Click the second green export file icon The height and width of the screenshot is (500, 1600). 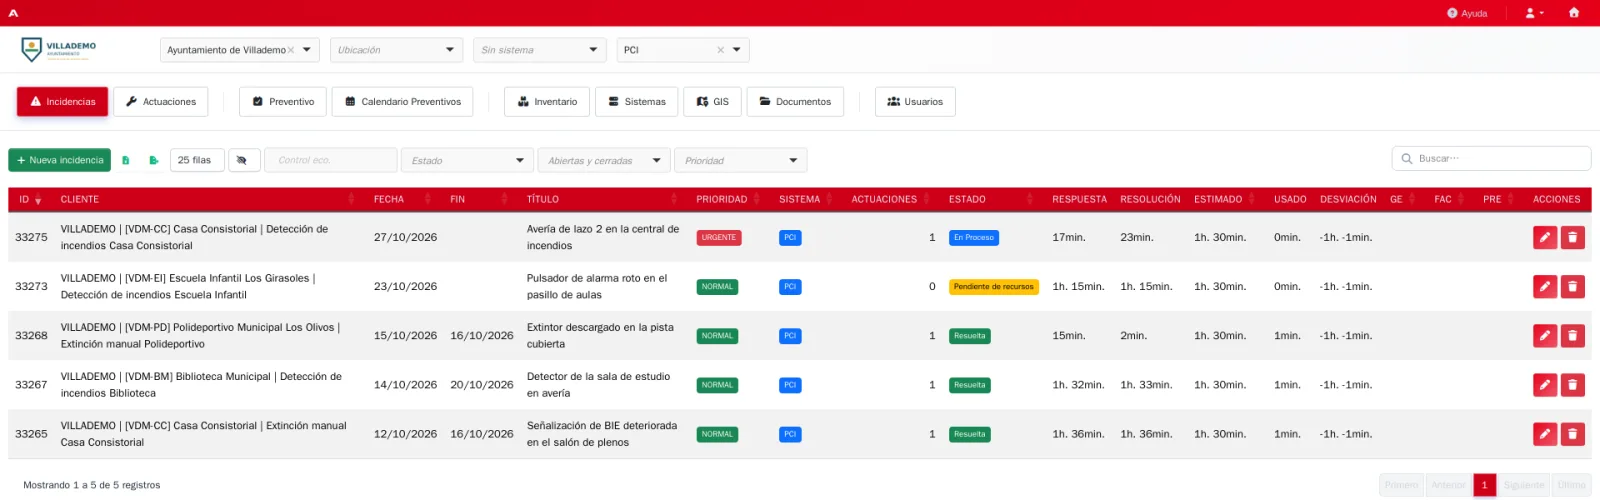pos(154,160)
